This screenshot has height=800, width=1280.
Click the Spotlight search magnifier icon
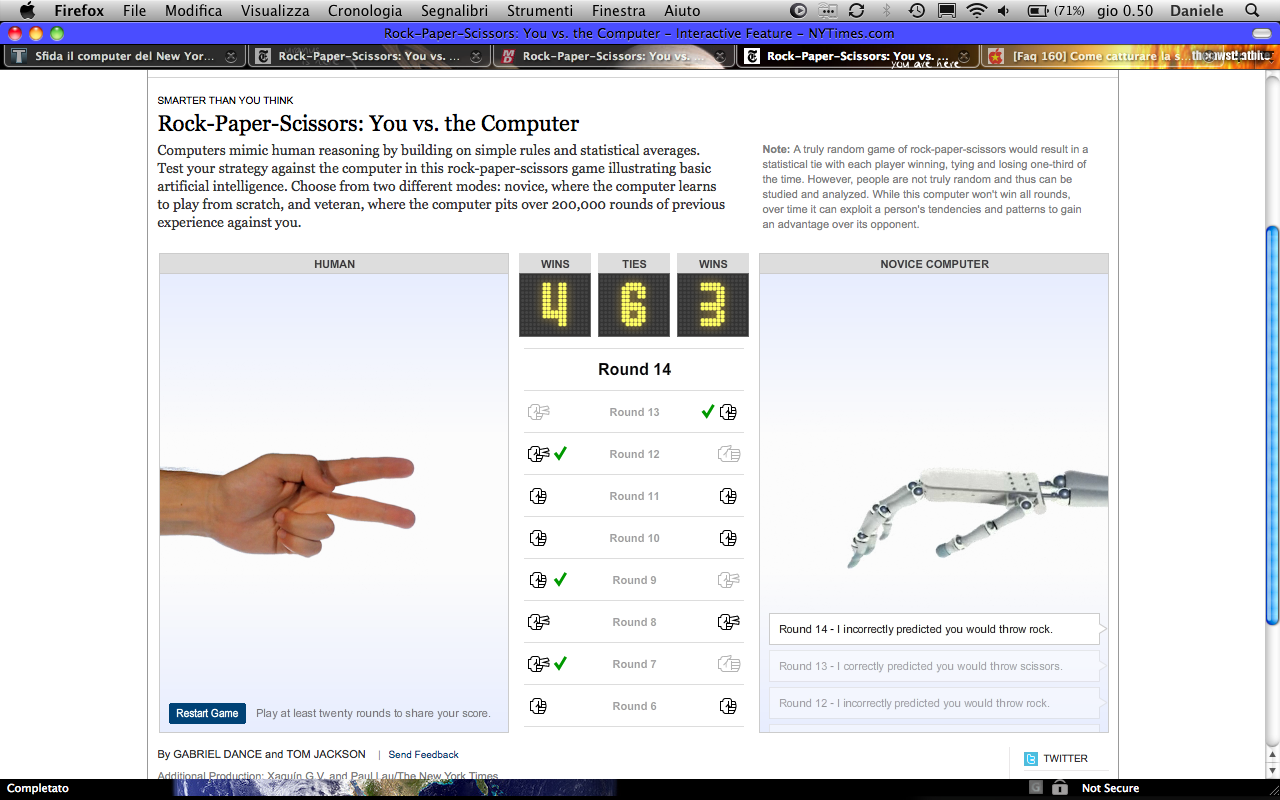(1251, 11)
